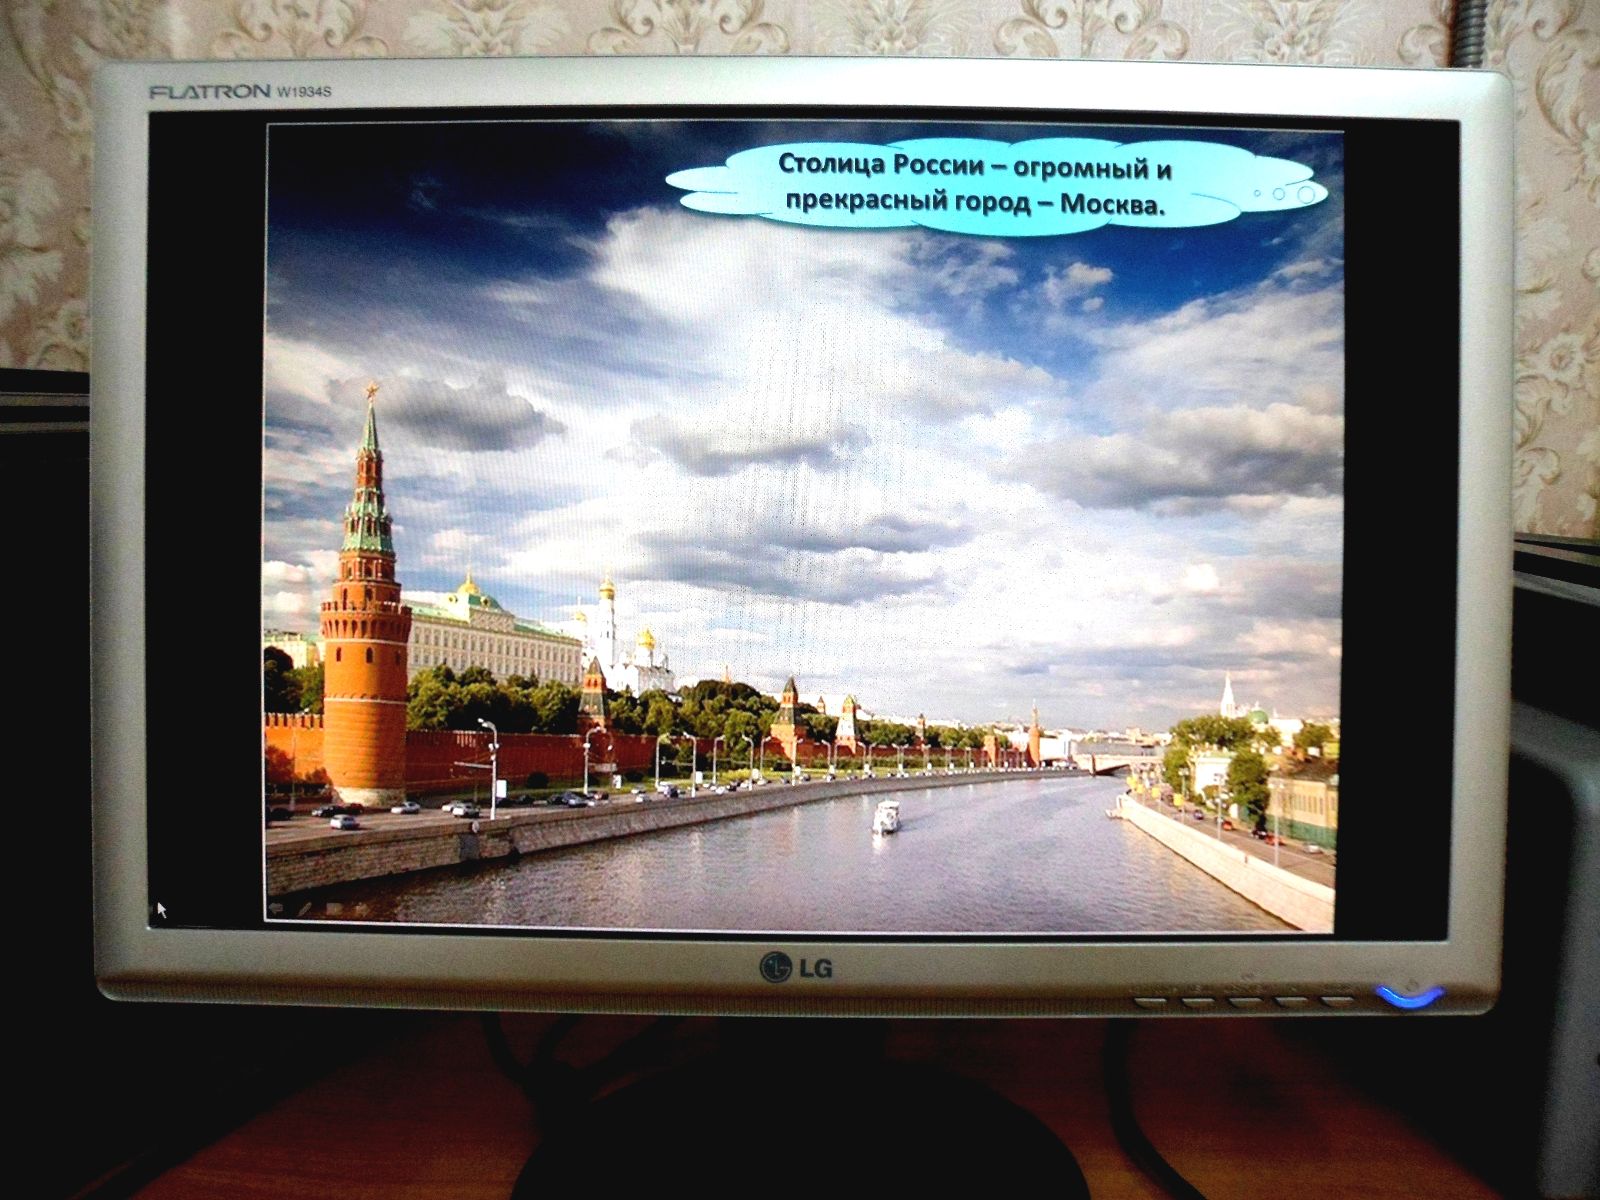Open the slideshow menu icon
Screen dimensions: 1600x1200
[334, 909]
